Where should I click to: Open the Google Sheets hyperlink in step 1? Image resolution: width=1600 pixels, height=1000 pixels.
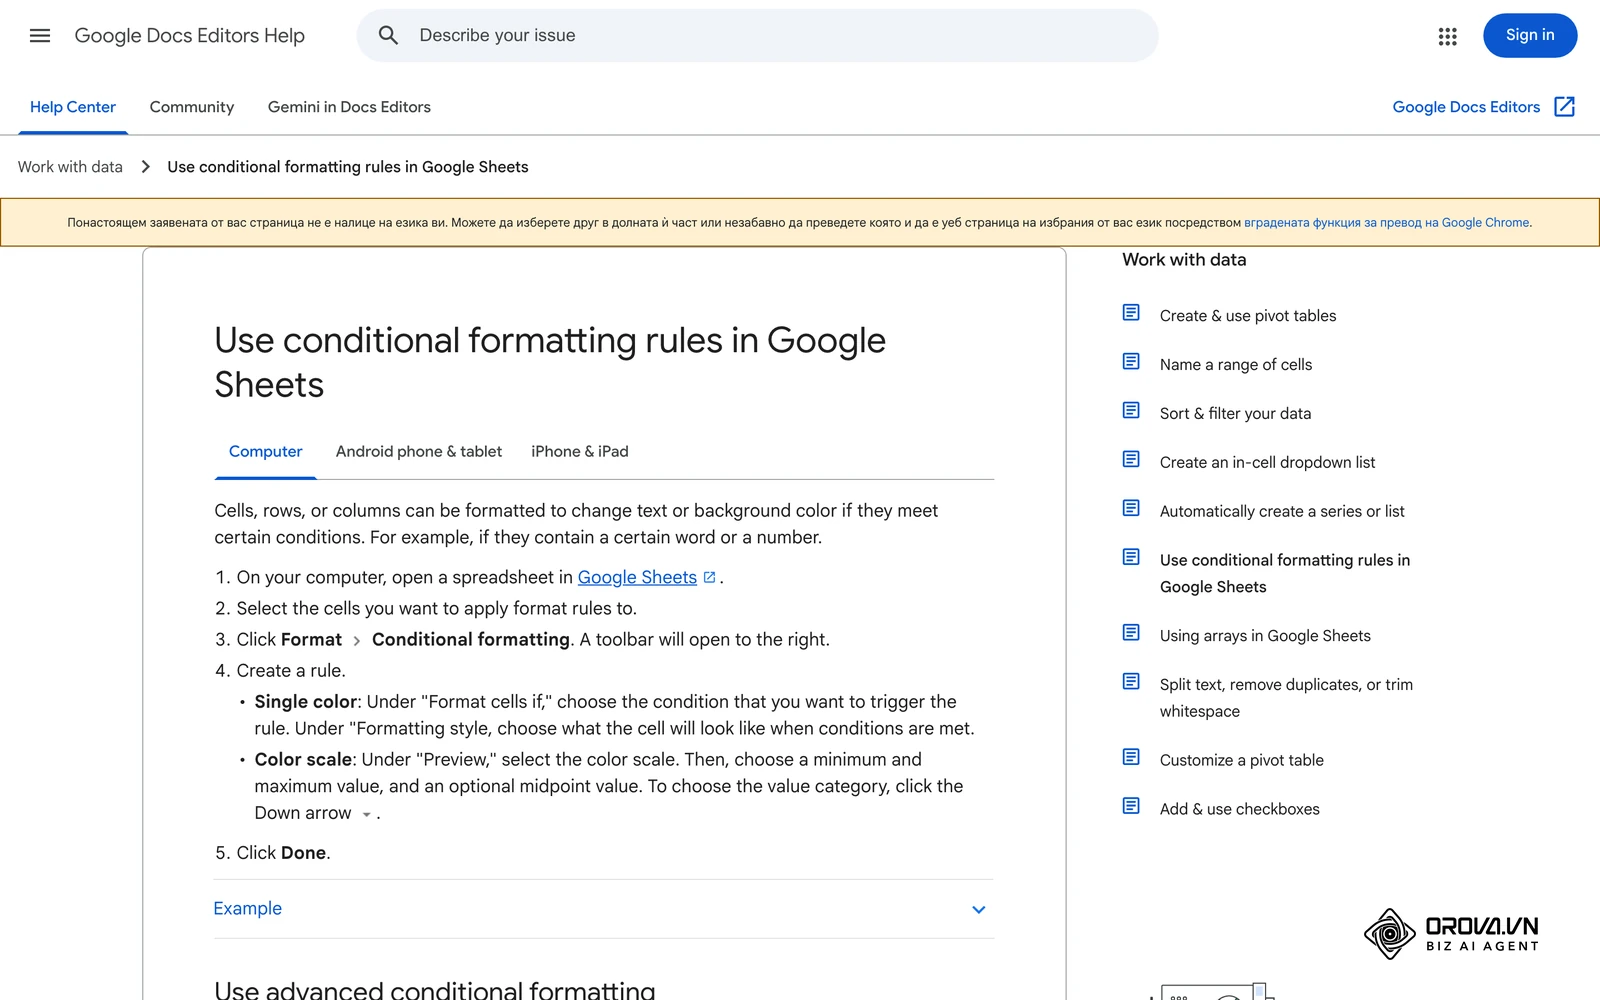(x=637, y=578)
